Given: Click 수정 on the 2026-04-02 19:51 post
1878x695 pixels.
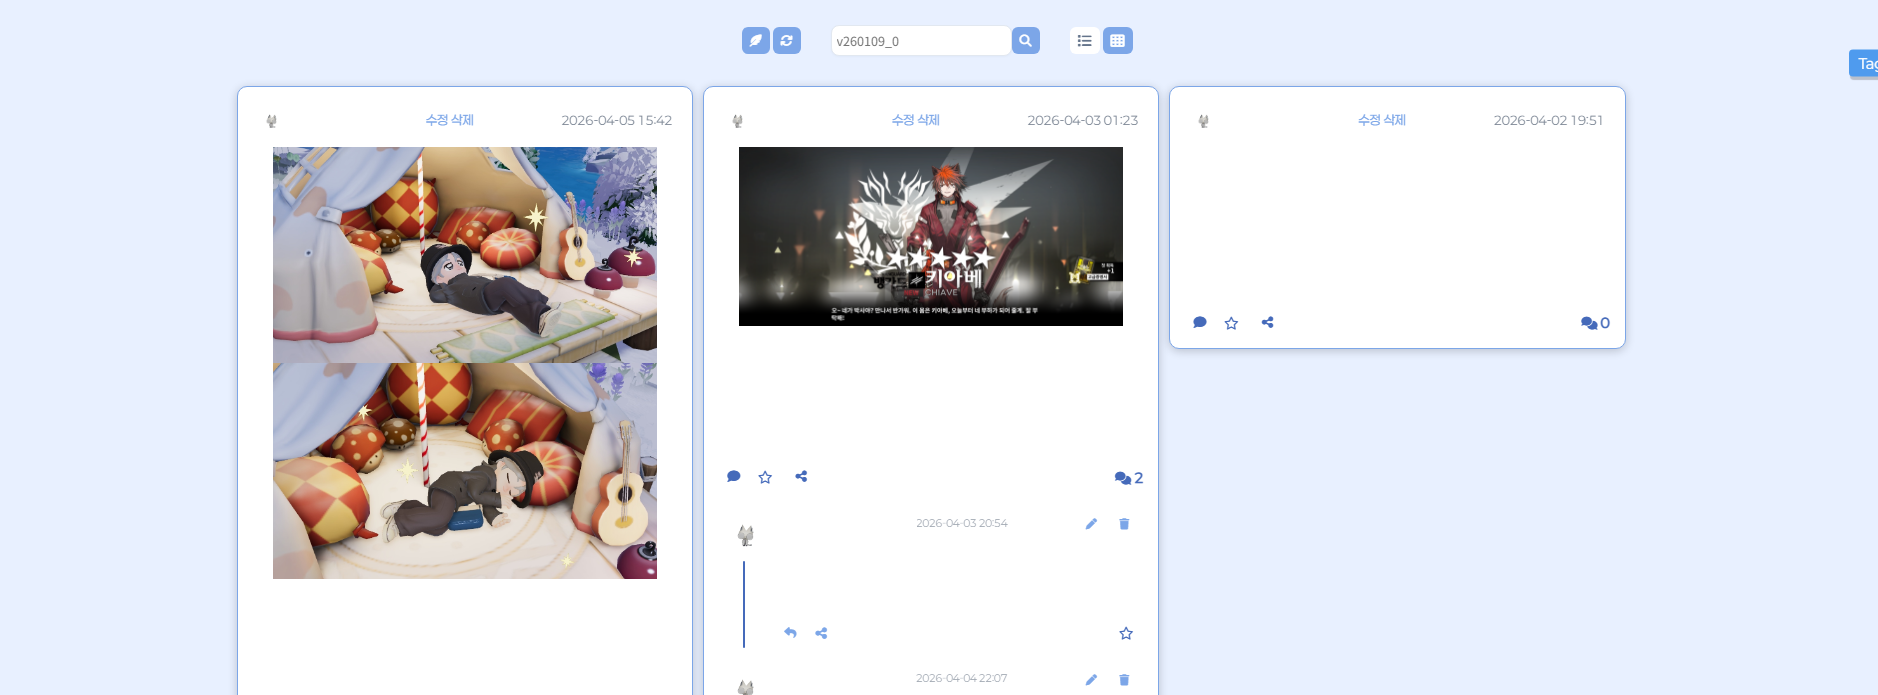Looking at the screenshot, I should pos(1369,120).
